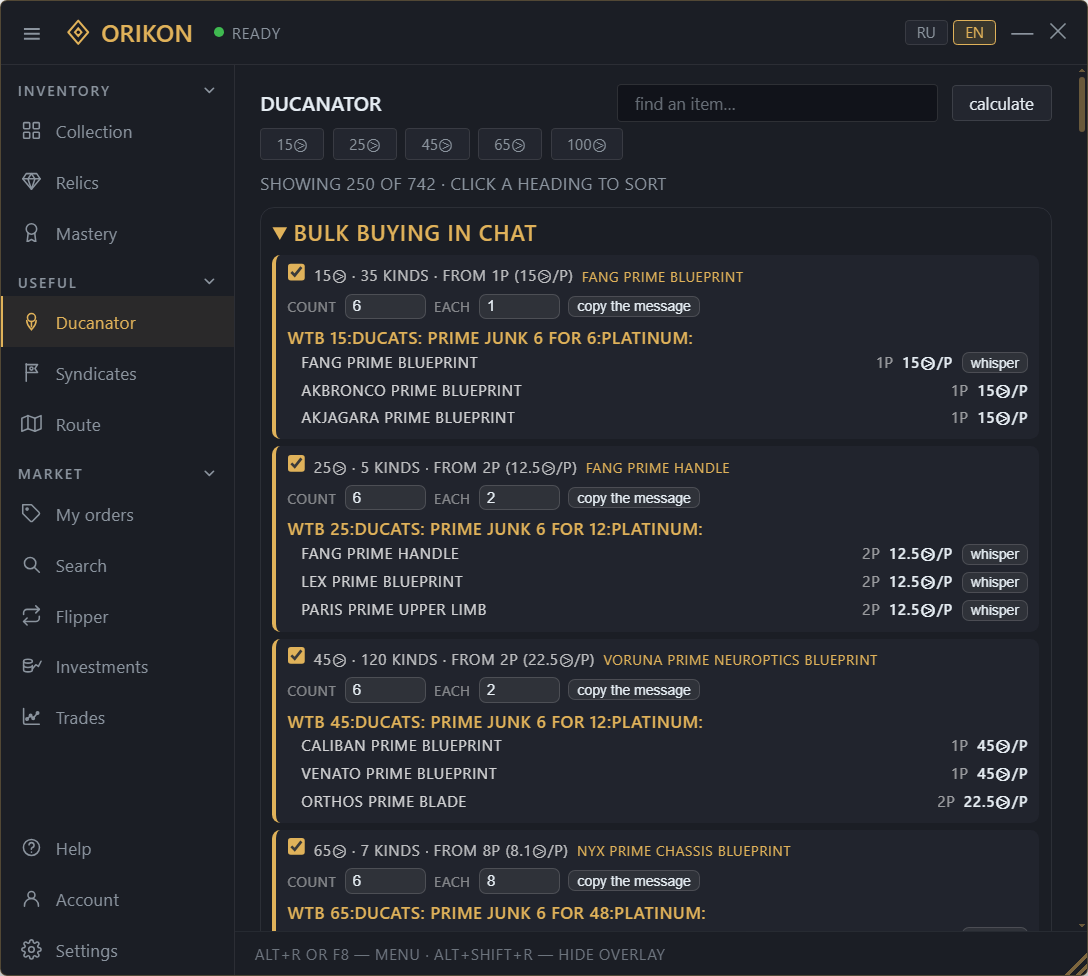Select the Akjagara Prime Blueprint row

(663, 418)
